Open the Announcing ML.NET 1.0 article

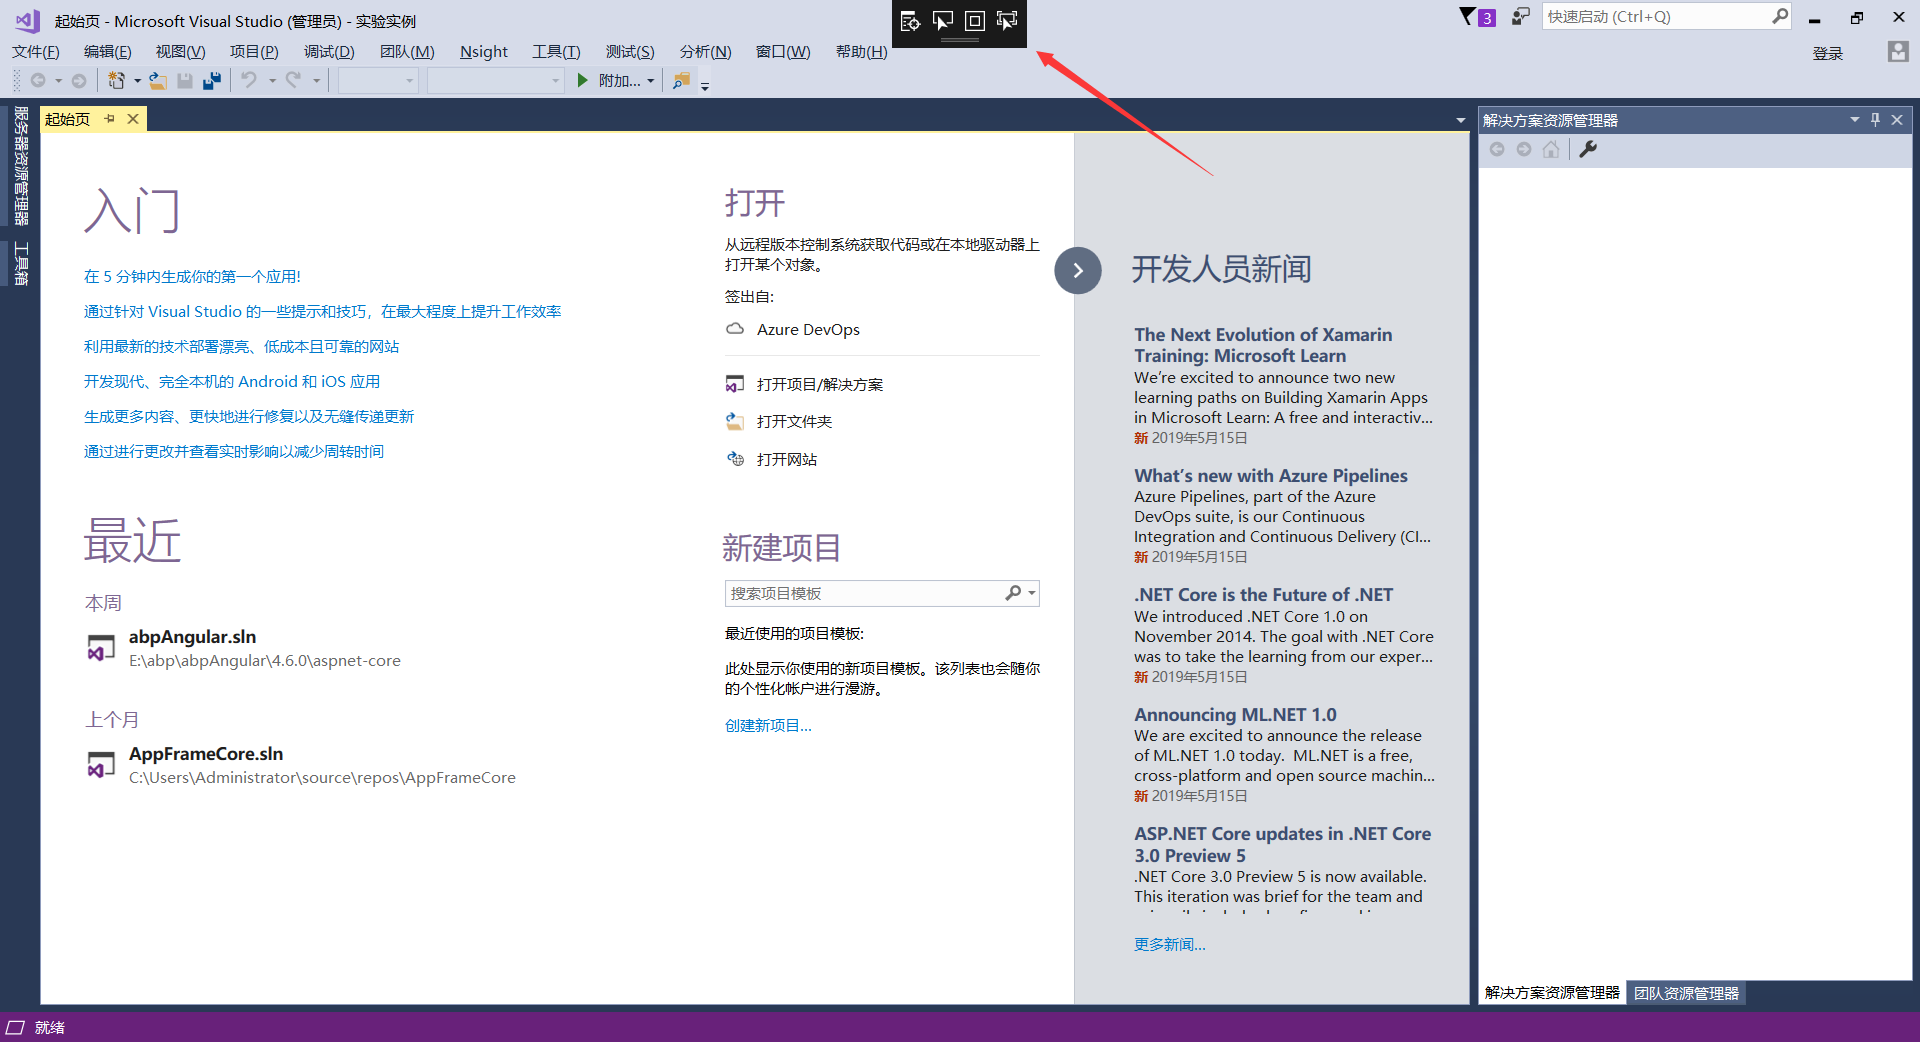pyautogui.click(x=1235, y=715)
